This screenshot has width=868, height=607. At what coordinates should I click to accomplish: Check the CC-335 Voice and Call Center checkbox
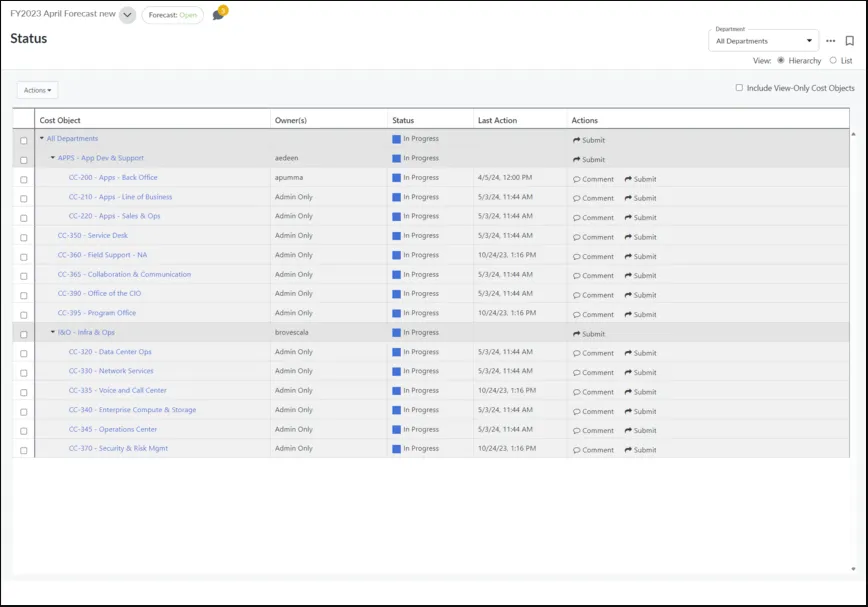(x=24, y=392)
